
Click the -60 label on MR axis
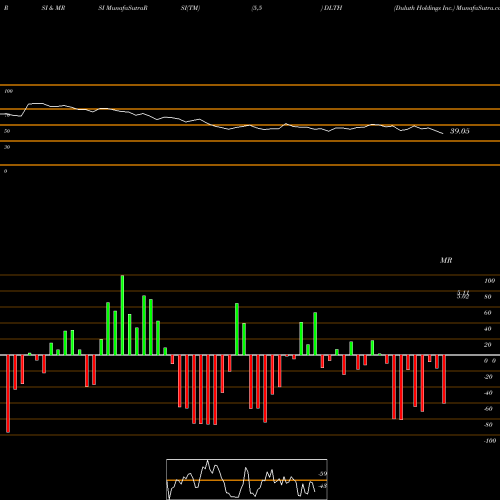(488, 409)
